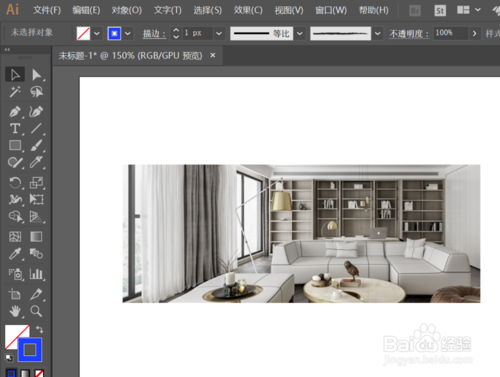Open 窗口(W) menu

331,10
